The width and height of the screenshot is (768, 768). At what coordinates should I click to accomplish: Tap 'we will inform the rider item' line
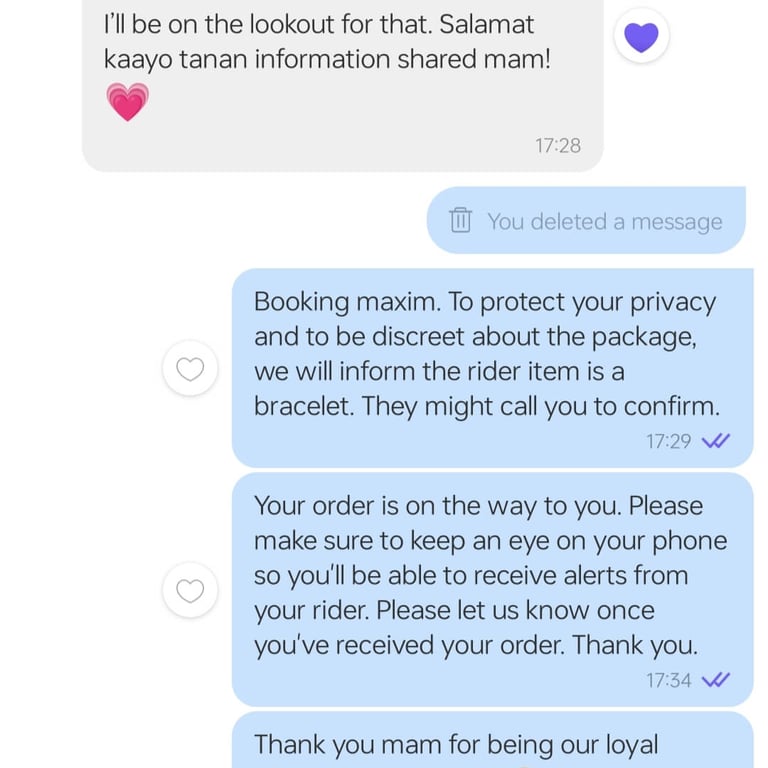tap(439, 372)
